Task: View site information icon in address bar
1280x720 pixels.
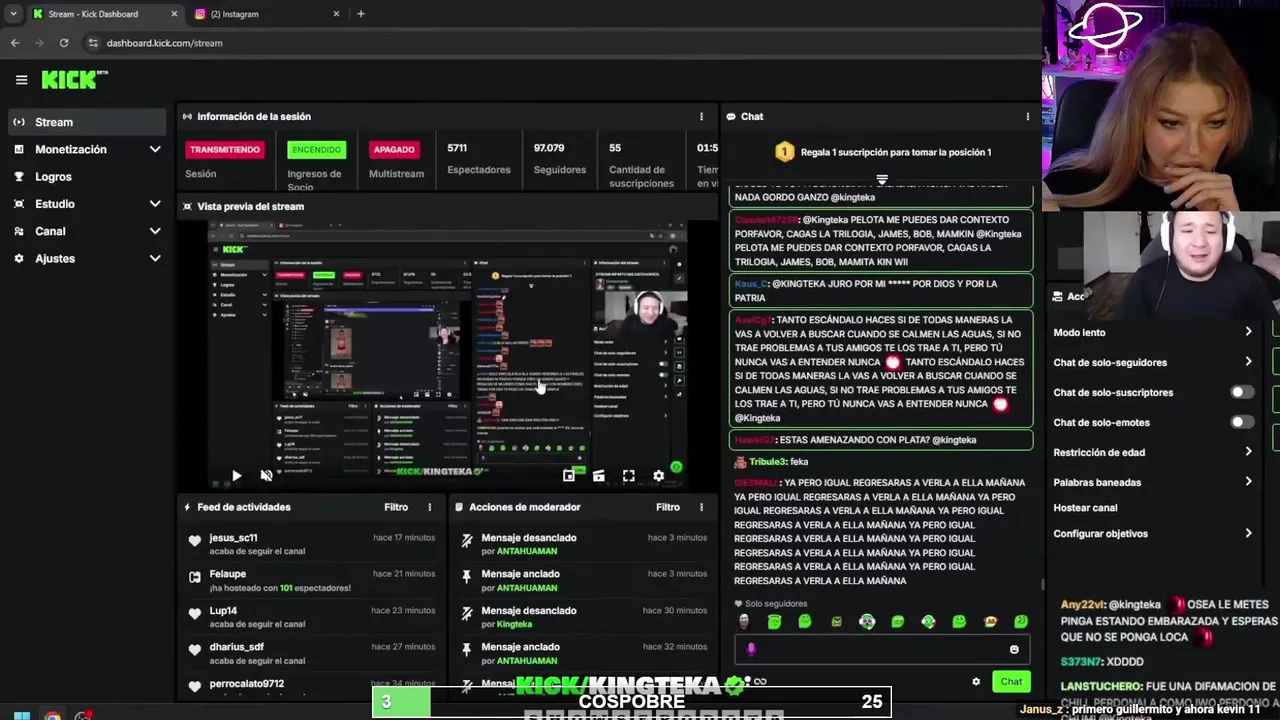Action: click(93, 43)
